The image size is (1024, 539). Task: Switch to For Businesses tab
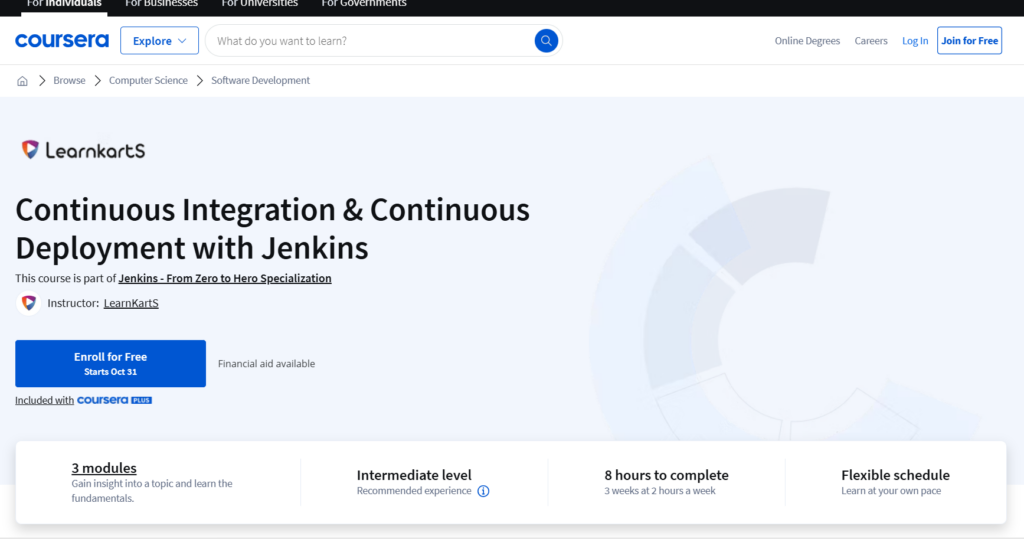click(161, 4)
